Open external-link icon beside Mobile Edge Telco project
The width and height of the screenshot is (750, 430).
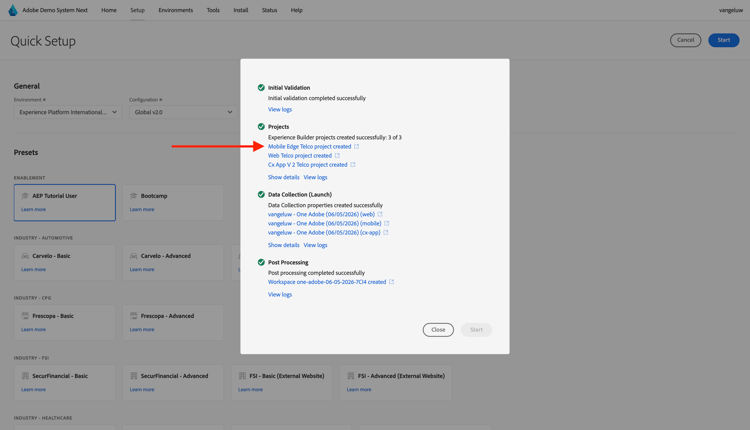pyautogui.click(x=356, y=146)
